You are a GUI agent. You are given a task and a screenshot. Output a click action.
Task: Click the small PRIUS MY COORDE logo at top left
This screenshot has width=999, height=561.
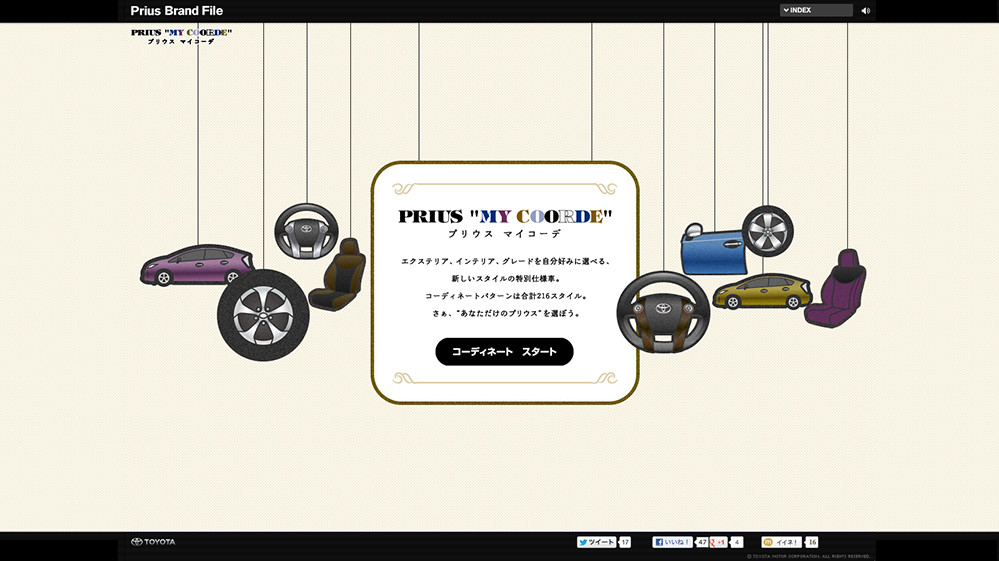[182, 36]
